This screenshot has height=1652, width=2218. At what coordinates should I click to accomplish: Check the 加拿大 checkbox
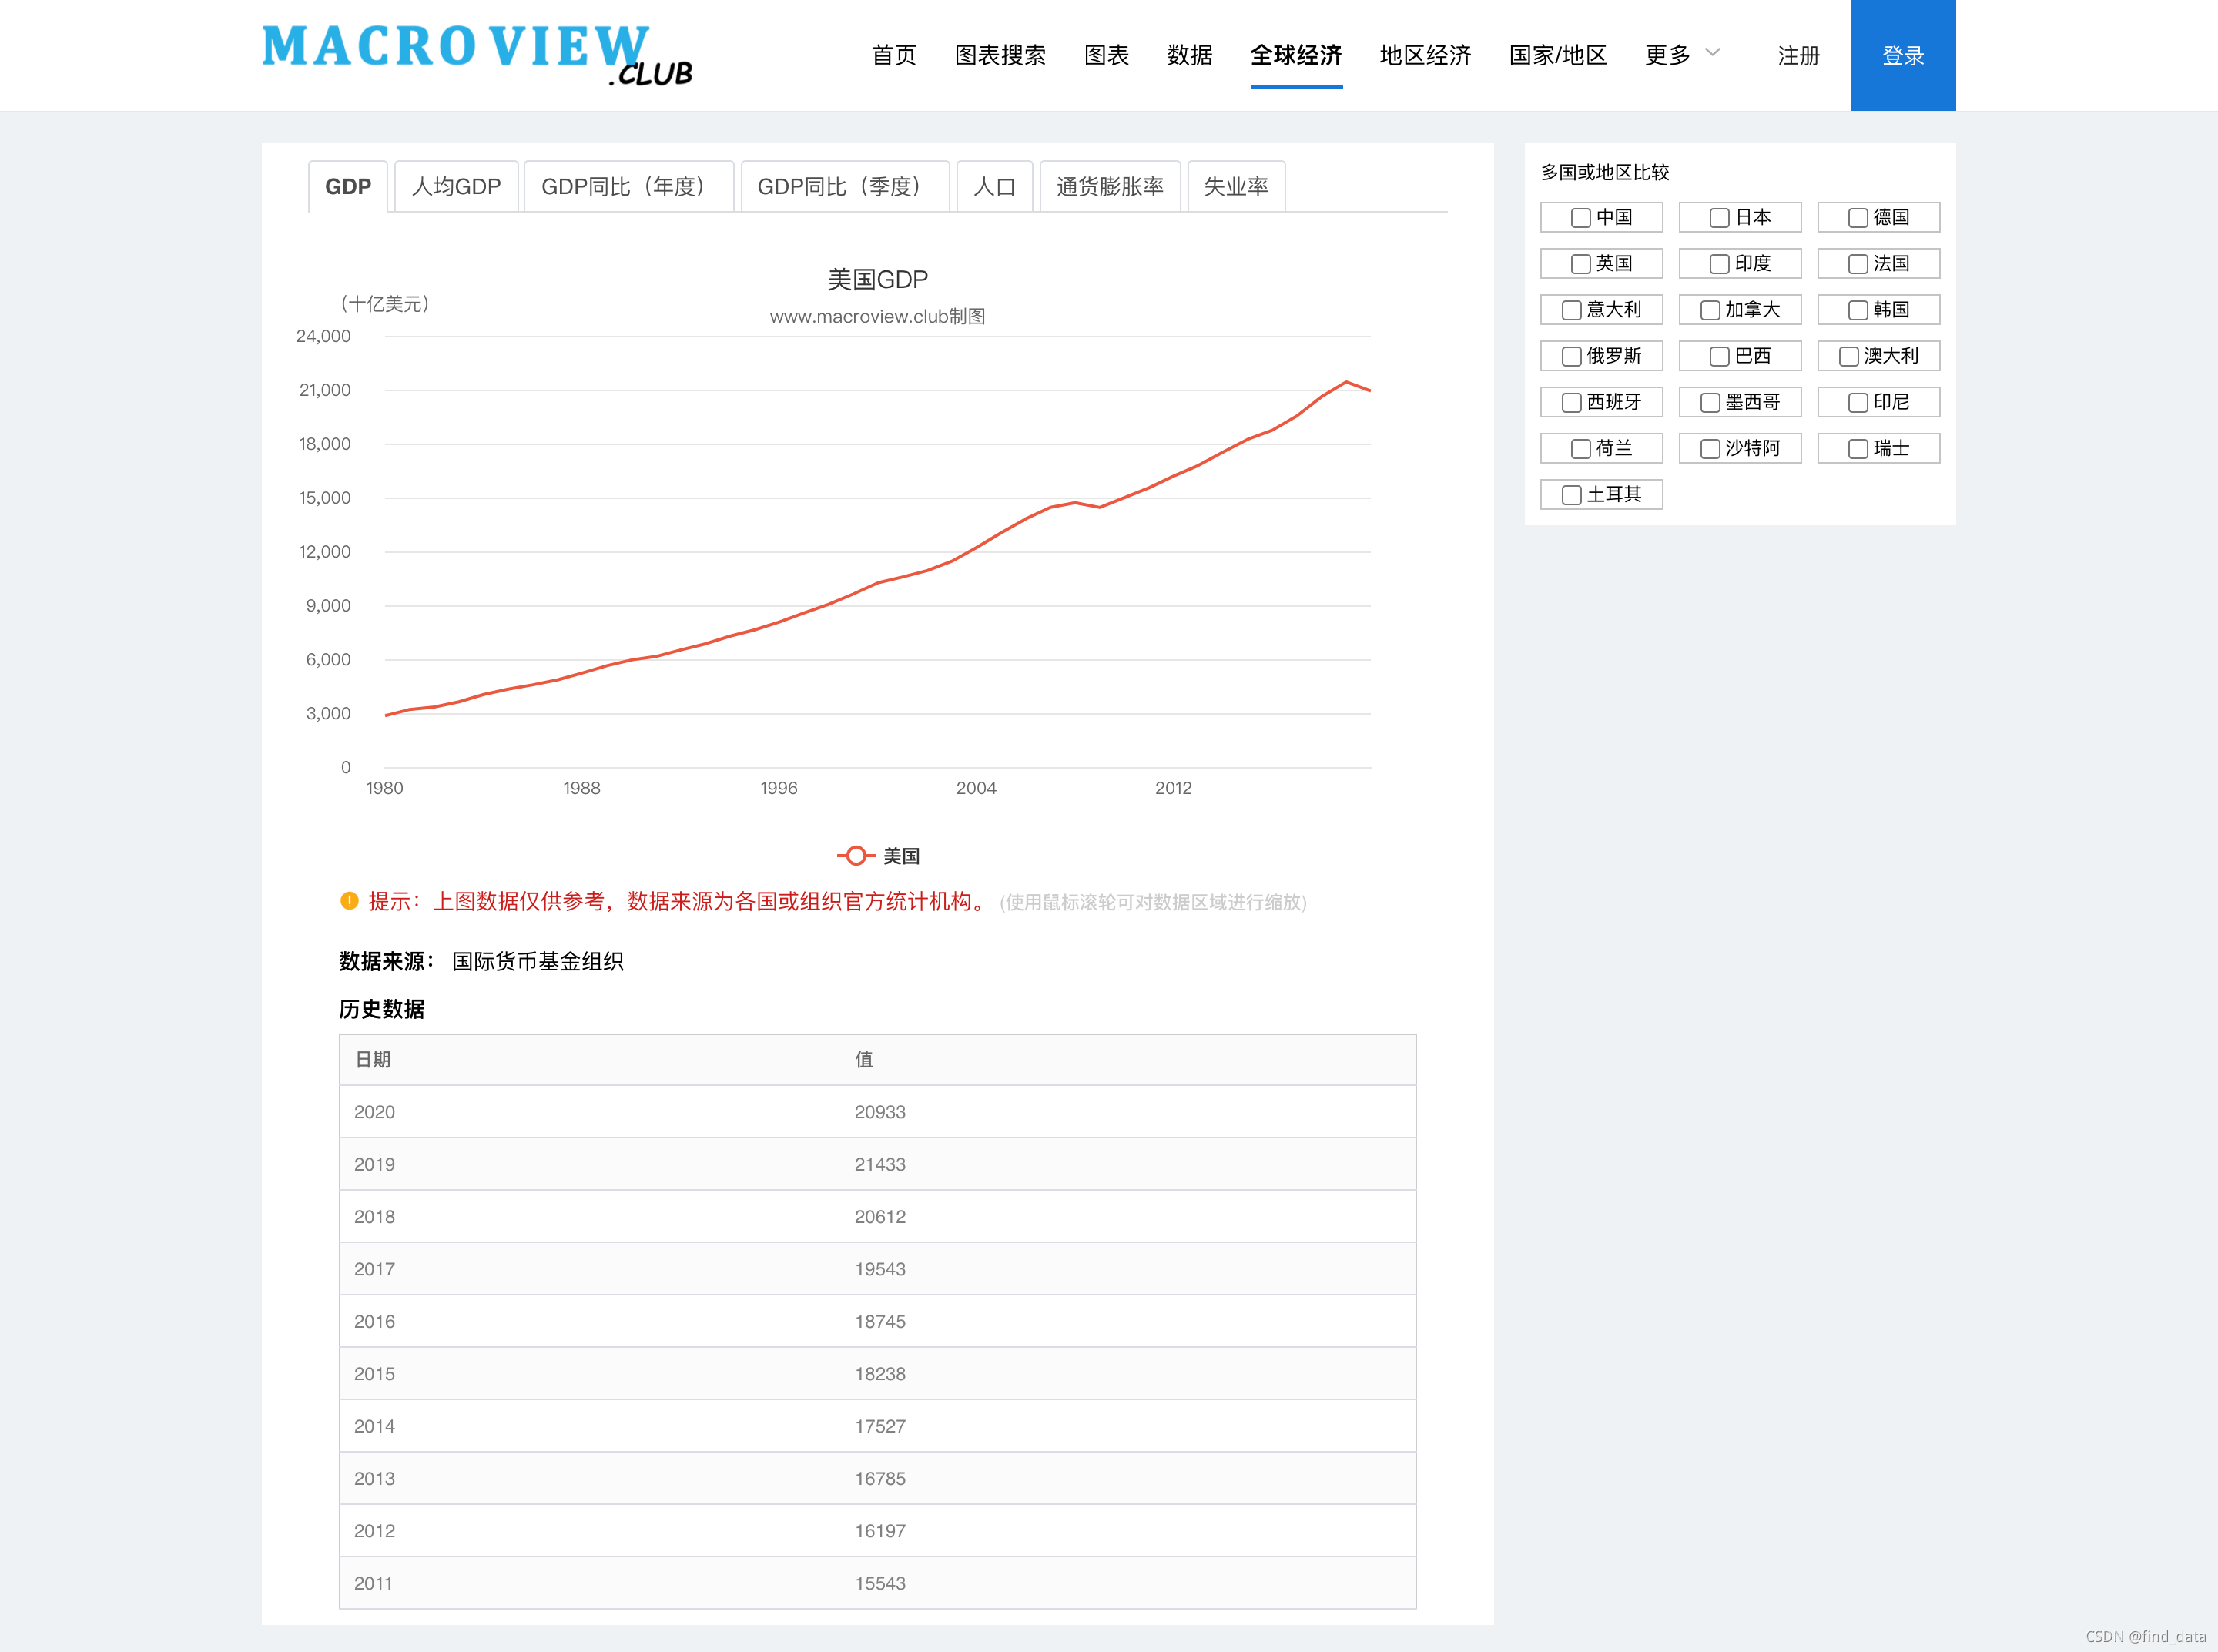1710,310
